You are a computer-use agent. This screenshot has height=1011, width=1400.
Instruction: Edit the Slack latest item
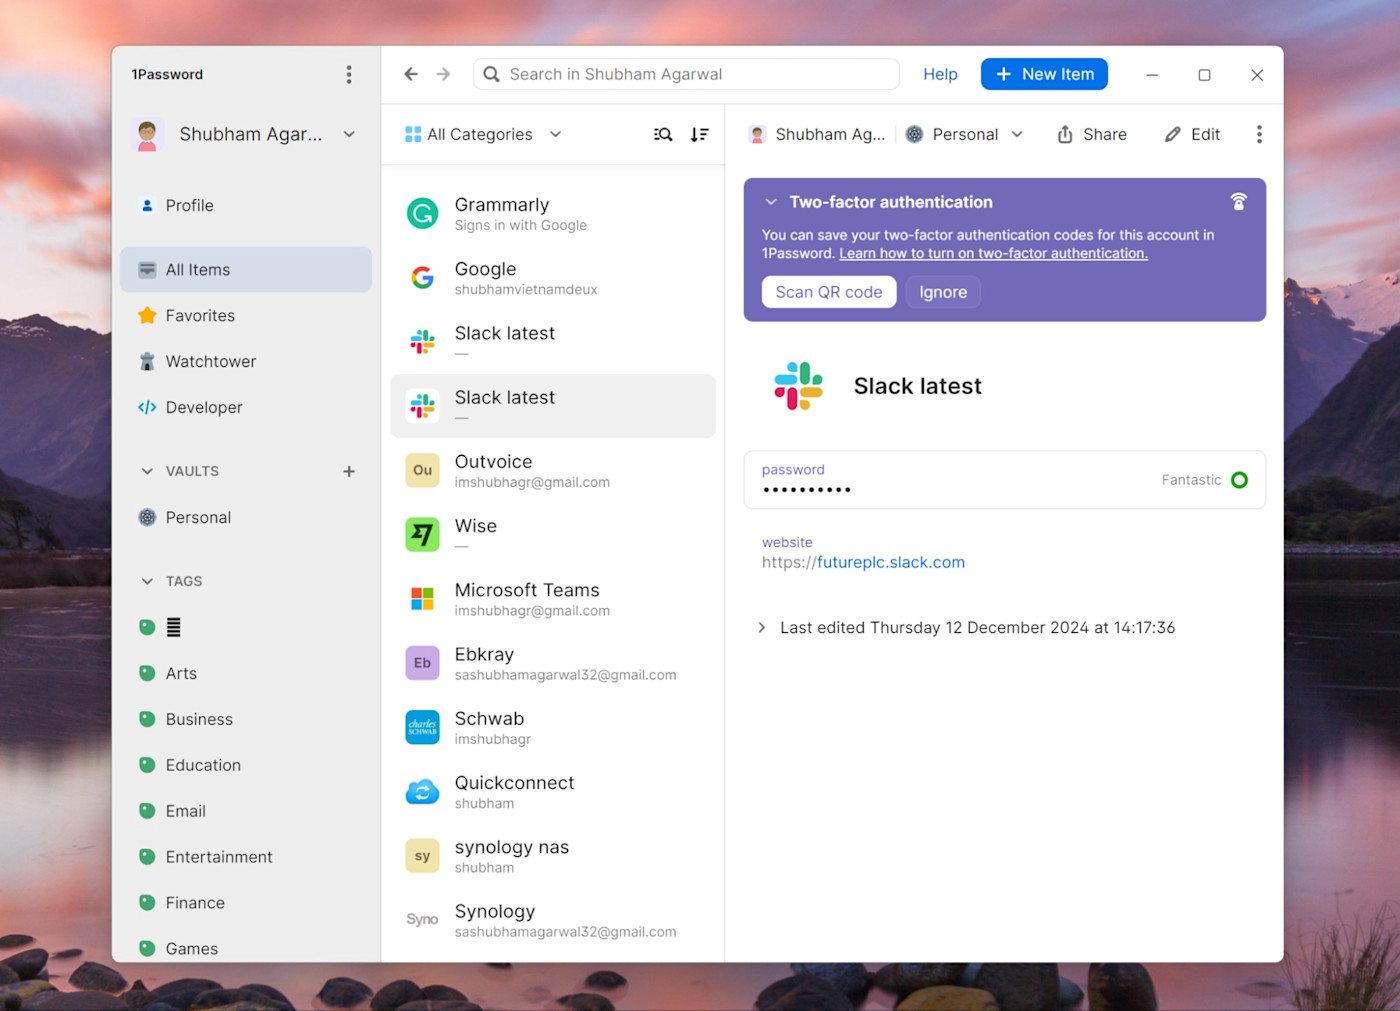coord(1192,134)
